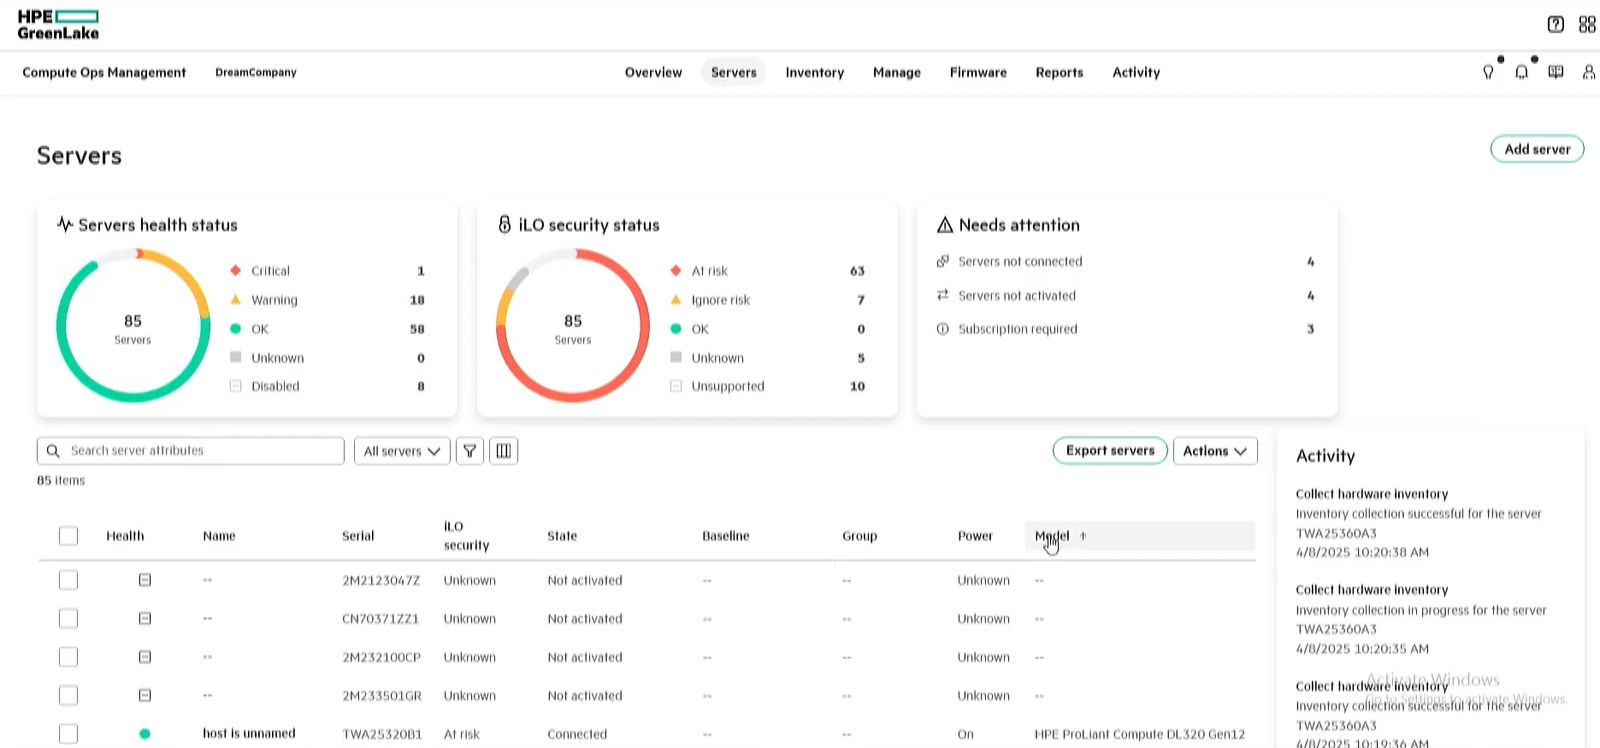Click green OK health dot for TWA25320B1
Viewport: 1600px width, 748px height.
point(144,734)
